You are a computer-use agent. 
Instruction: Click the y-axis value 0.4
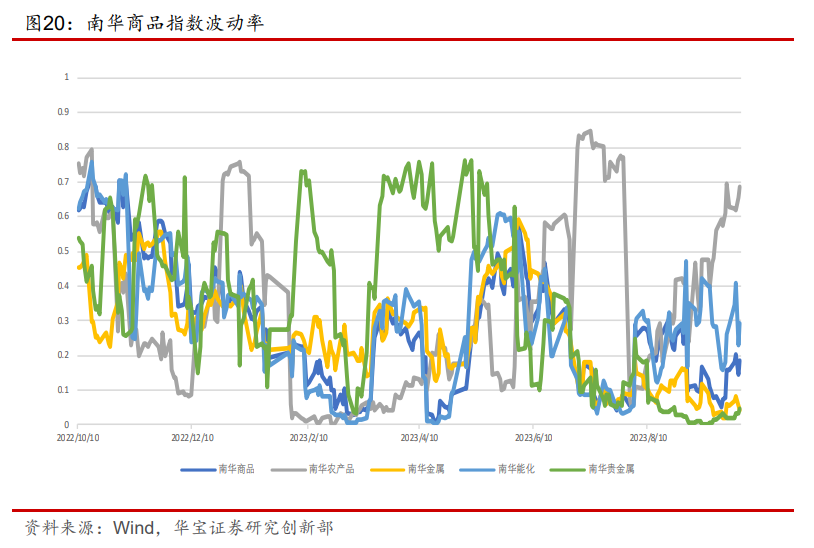pyautogui.click(x=63, y=286)
